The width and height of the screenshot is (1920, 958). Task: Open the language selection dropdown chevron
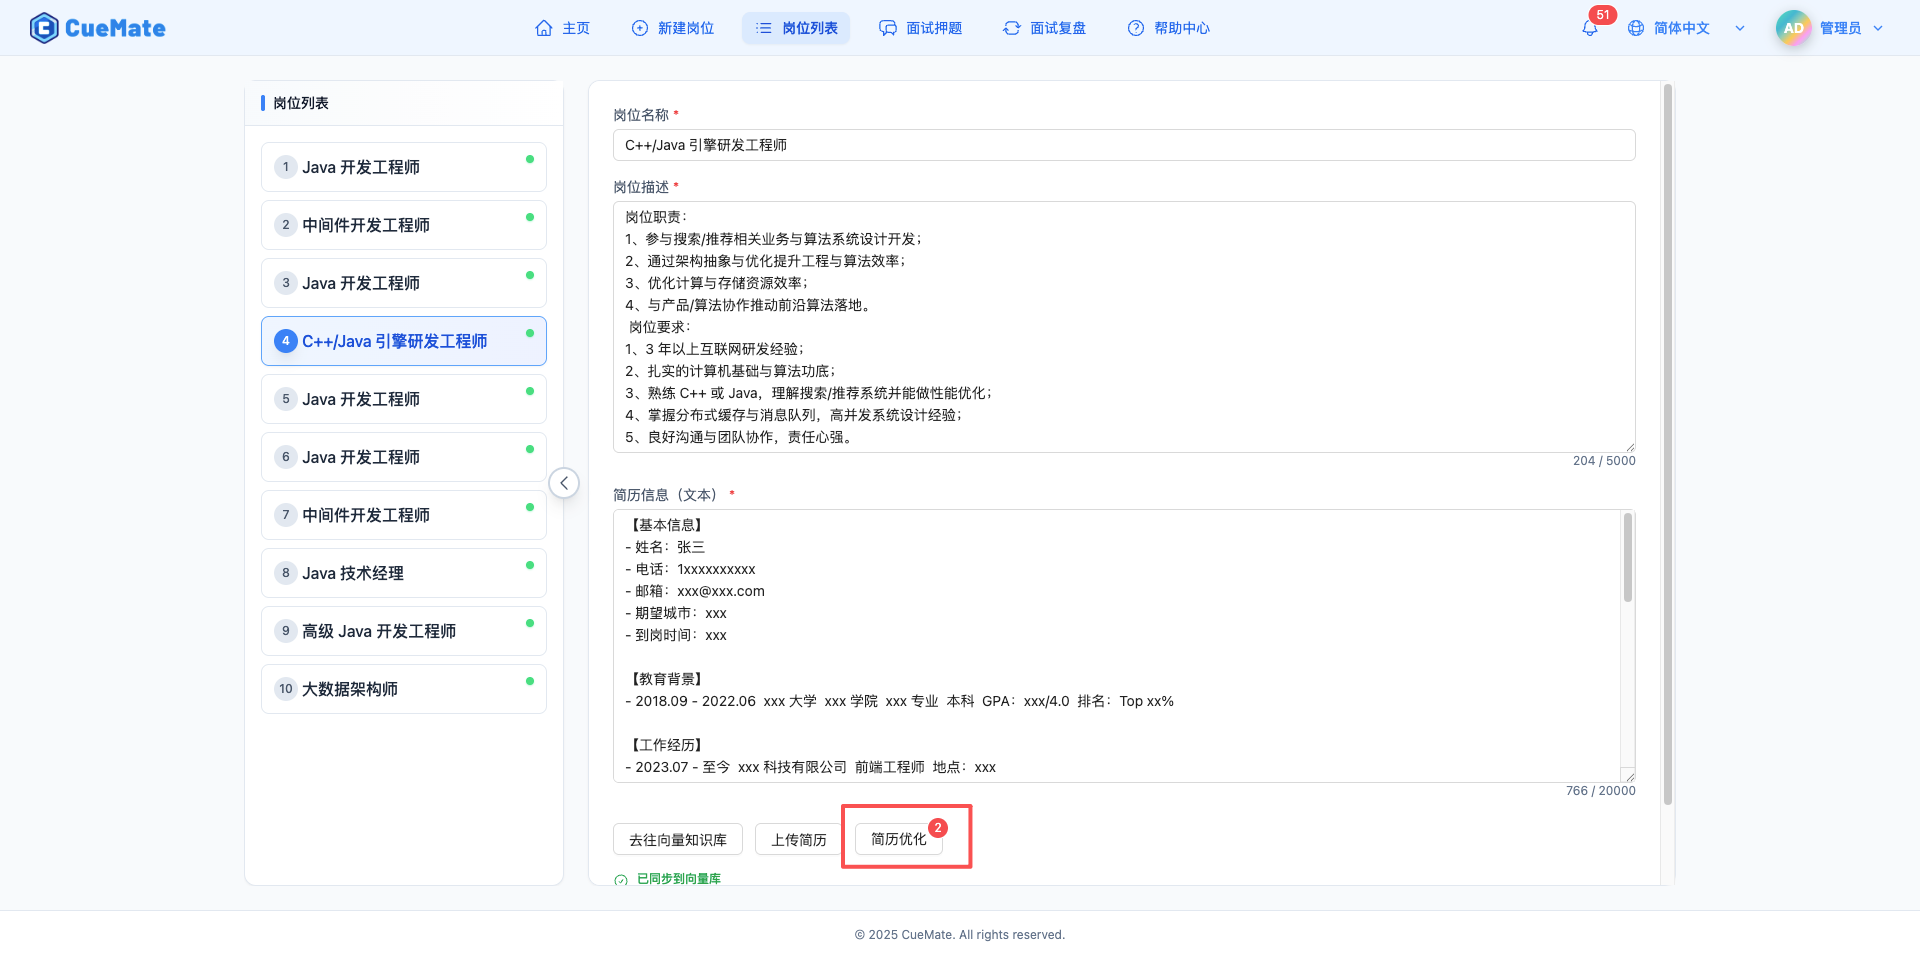(x=1740, y=28)
